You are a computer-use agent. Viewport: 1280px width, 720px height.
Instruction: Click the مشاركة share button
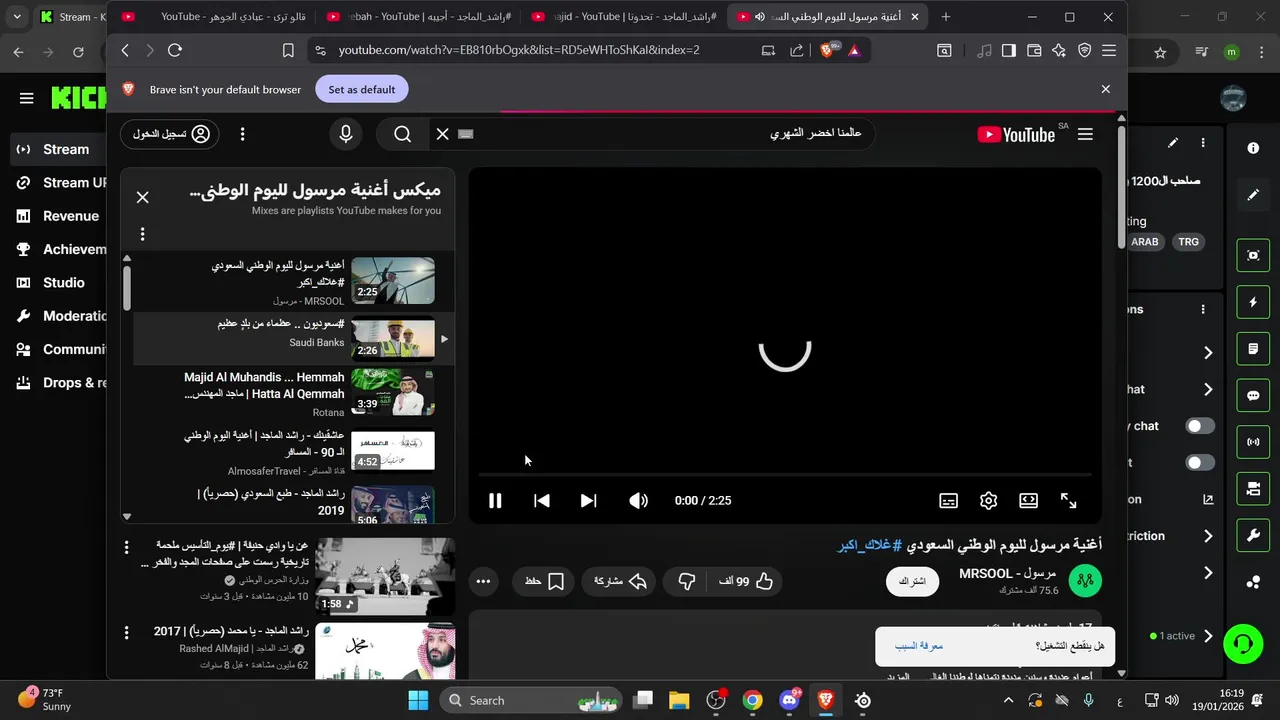(x=621, y=581)
